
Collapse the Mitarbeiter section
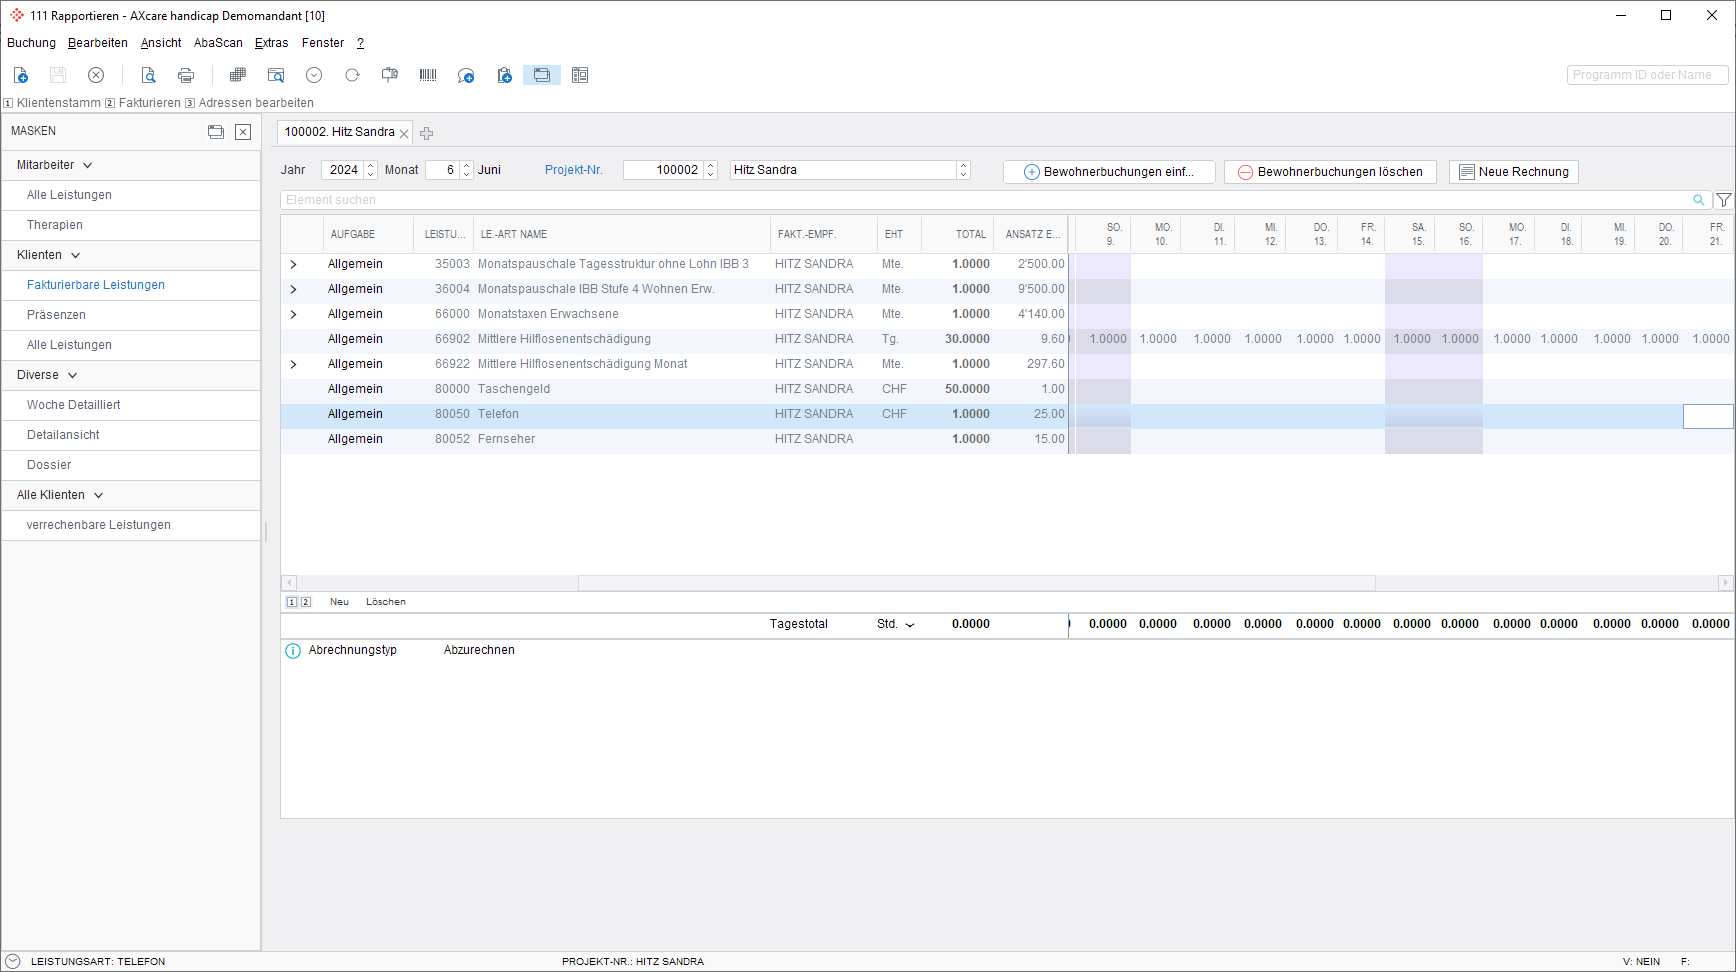pyautogui.click(x=88, y=166)
